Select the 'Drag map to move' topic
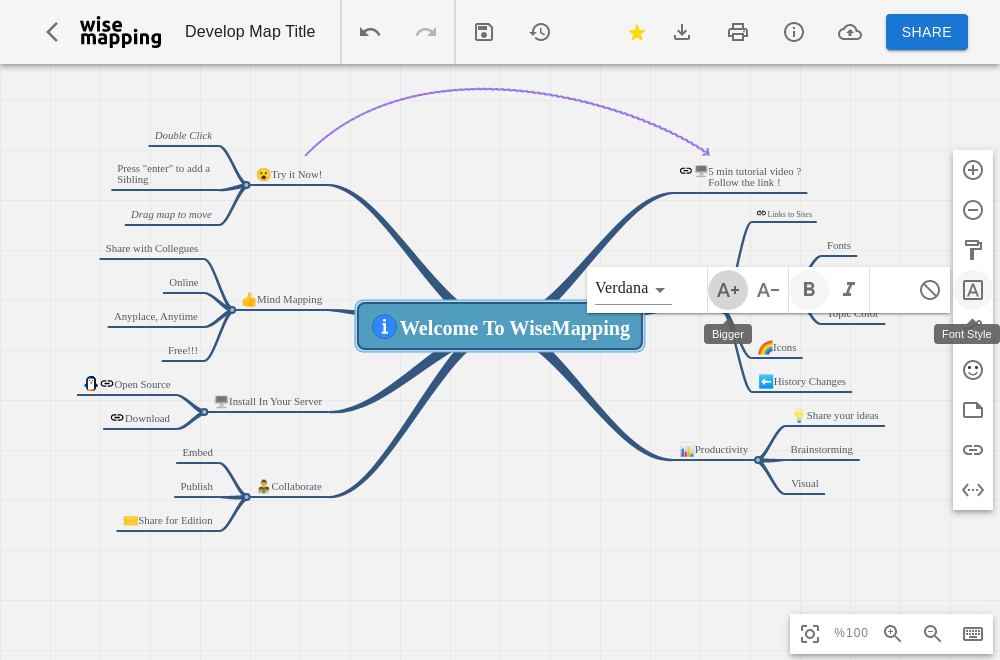Screen dimensions: 1000x660 tap(171, 214)
